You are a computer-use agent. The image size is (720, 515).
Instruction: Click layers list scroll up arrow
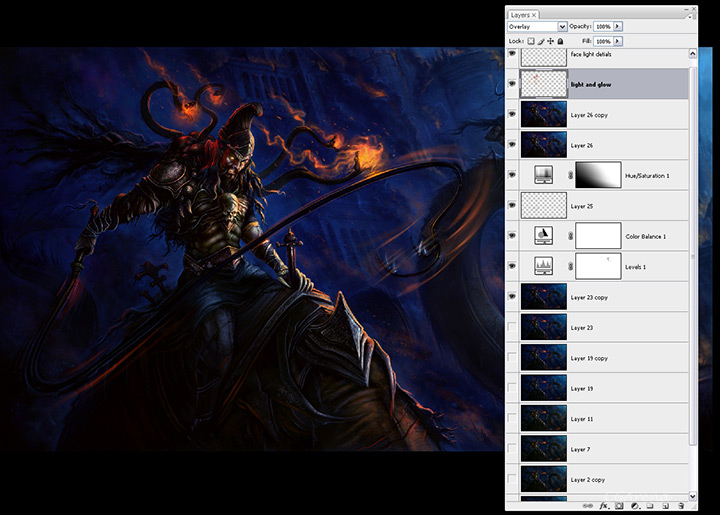point(692,54)
